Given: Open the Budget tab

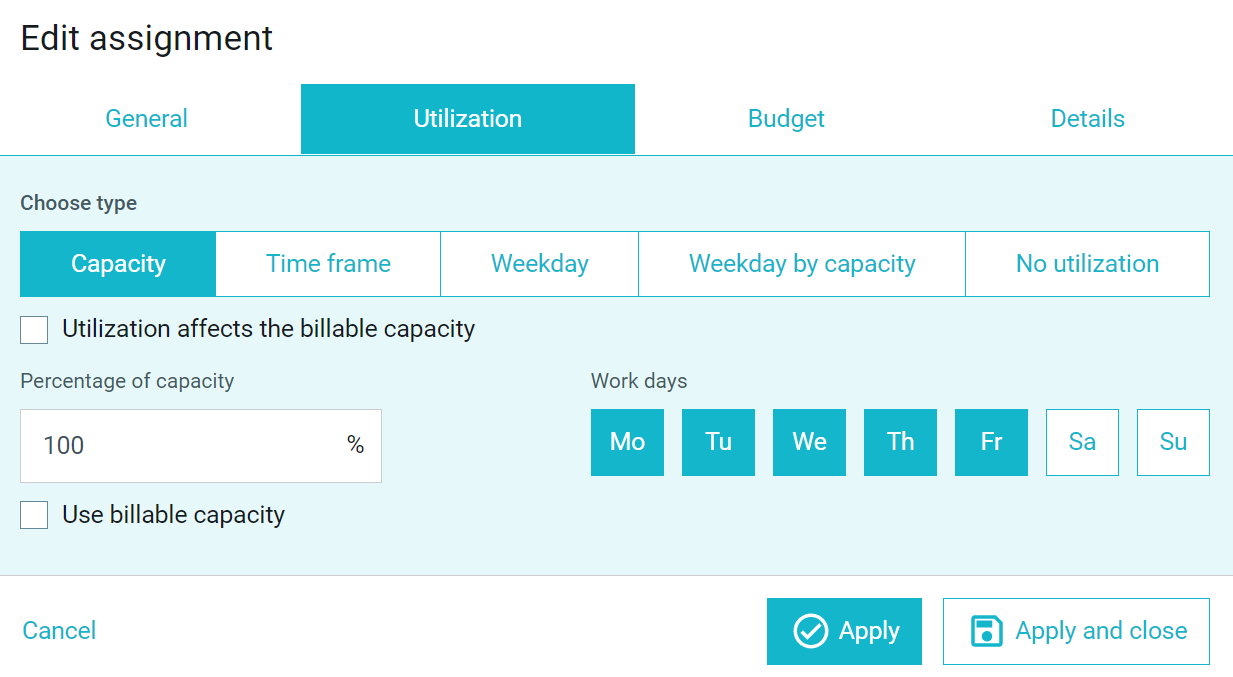Looking at the screenshot, I should click(x=786, y=119).
